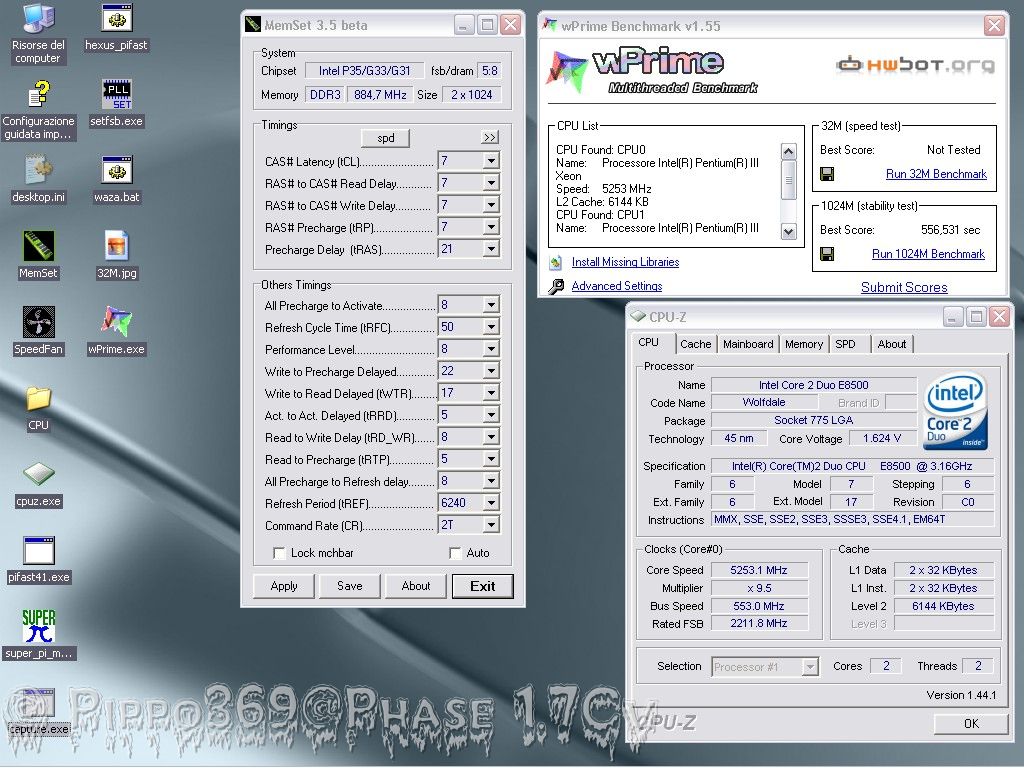The width and height of the screenshot is (1024, 768).
Task: Toggle the Auto checkbox in MemSet
Action: click(x=455, y=553)
